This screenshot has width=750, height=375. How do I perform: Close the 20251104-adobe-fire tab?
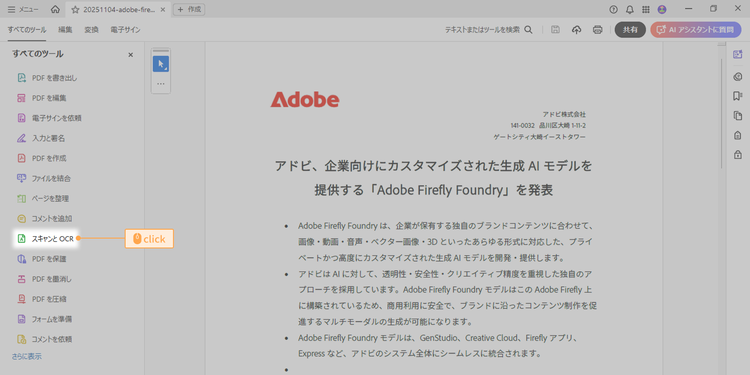tap(163, 10)
